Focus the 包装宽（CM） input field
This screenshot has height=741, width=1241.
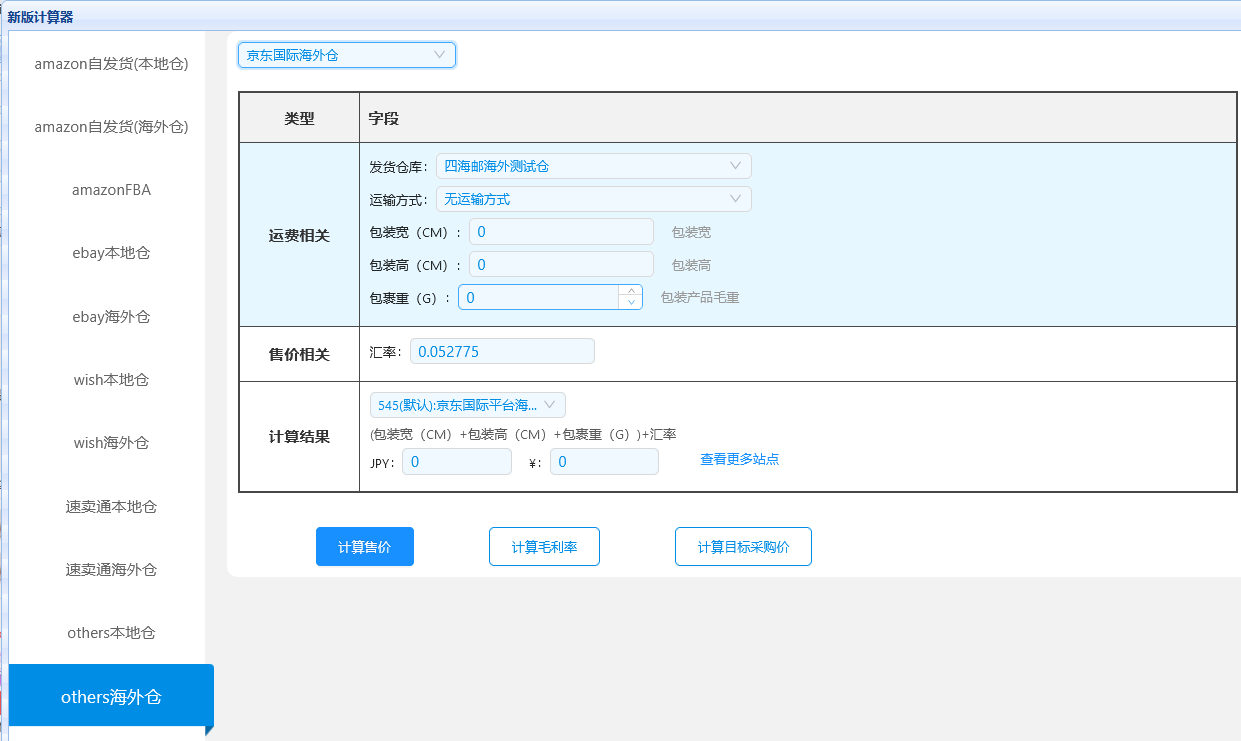pos(561,232)
